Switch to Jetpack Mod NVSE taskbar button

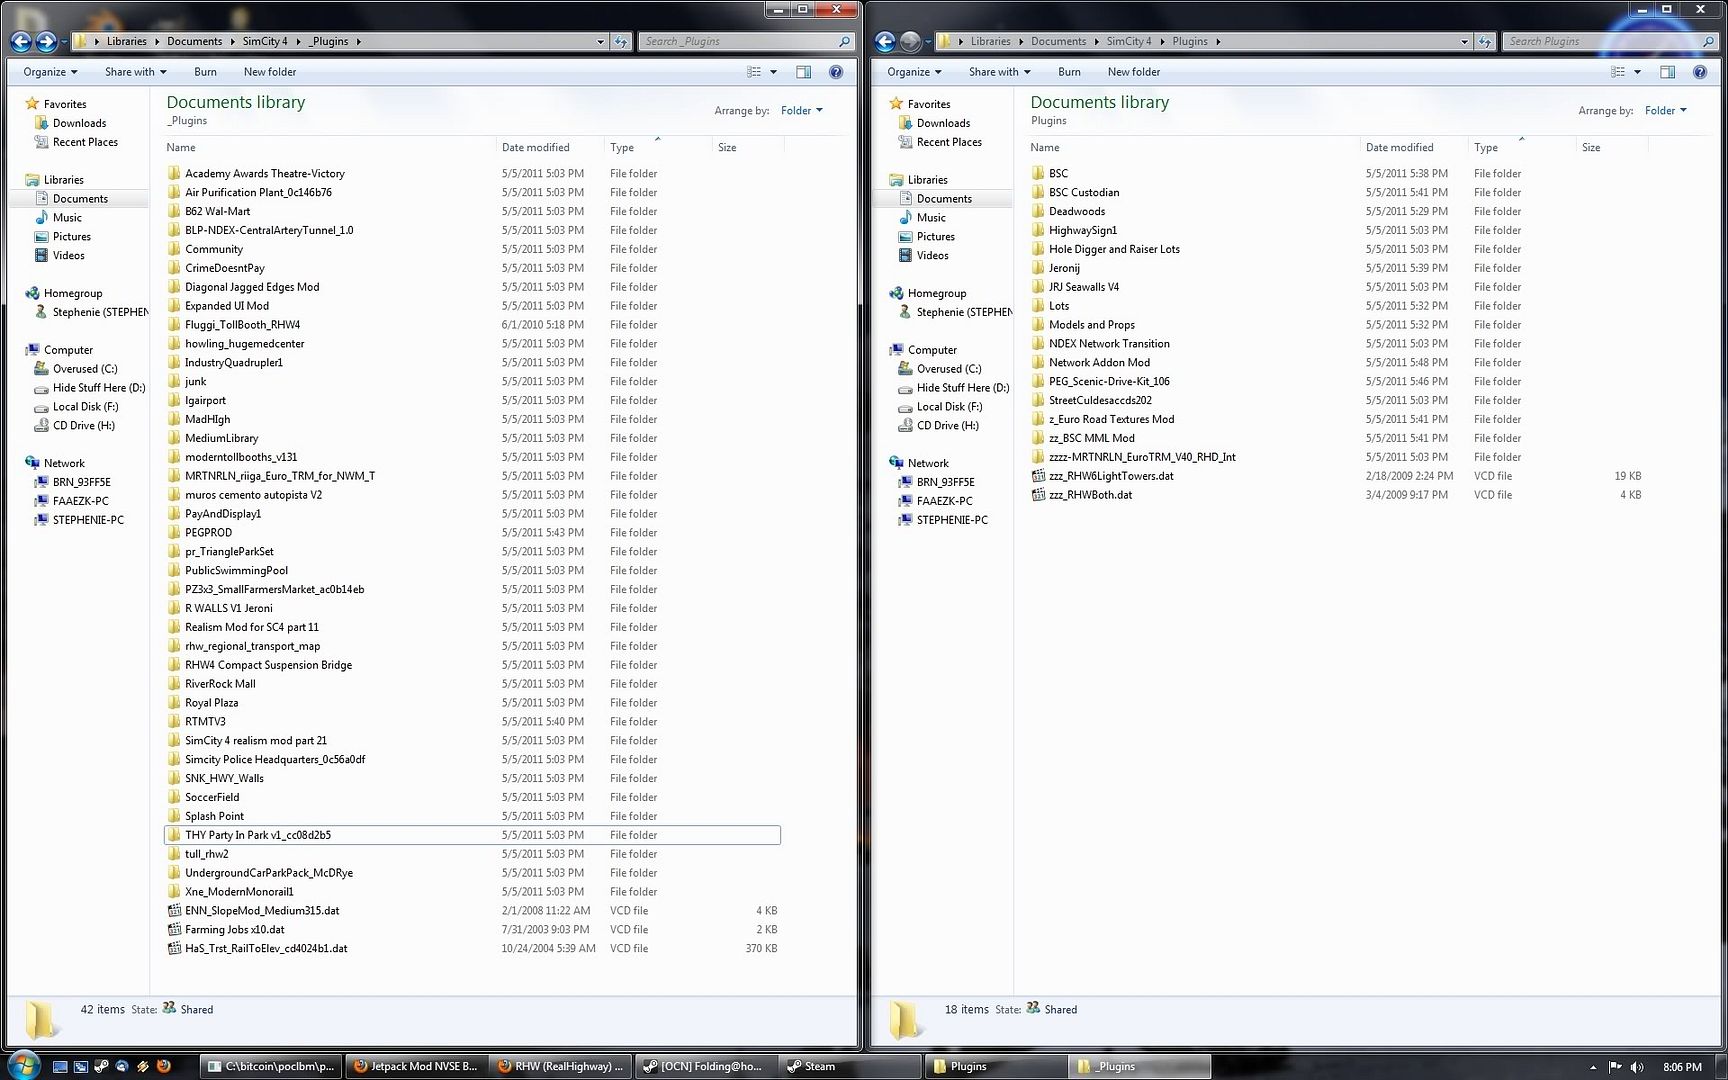coord(416,1066)
